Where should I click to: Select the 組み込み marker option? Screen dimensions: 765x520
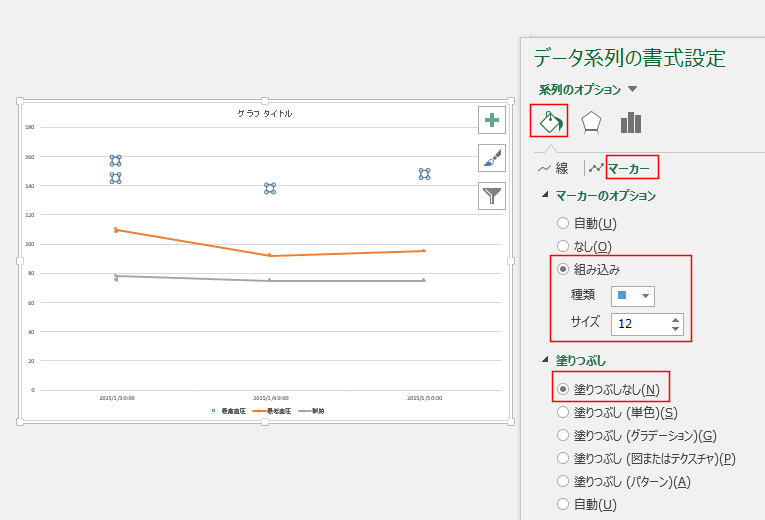pyautogui.click(x=564, y=269)
